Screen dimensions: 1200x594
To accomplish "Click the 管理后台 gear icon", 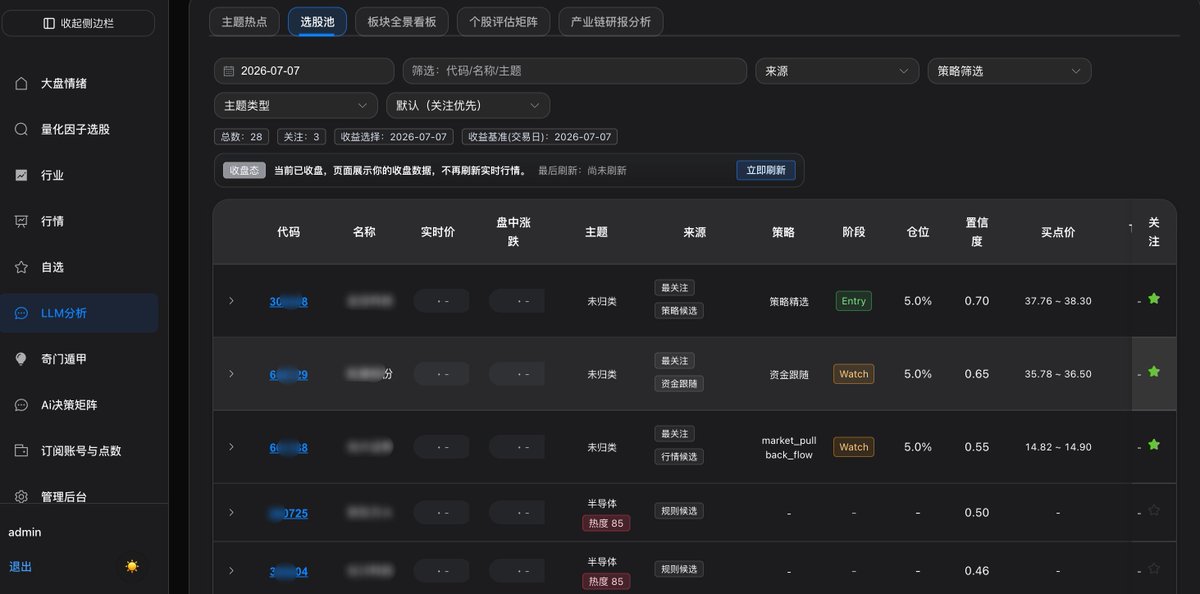I will [x=21, y=497].
